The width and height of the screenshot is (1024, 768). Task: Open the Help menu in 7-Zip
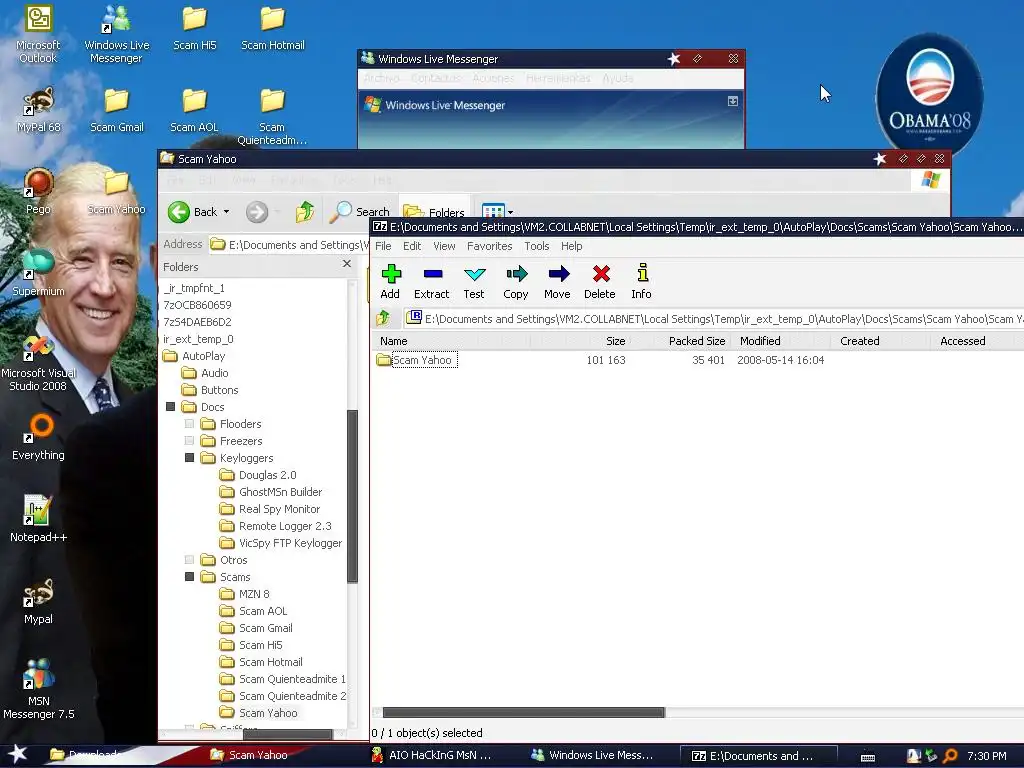click(x=571, y=246)
